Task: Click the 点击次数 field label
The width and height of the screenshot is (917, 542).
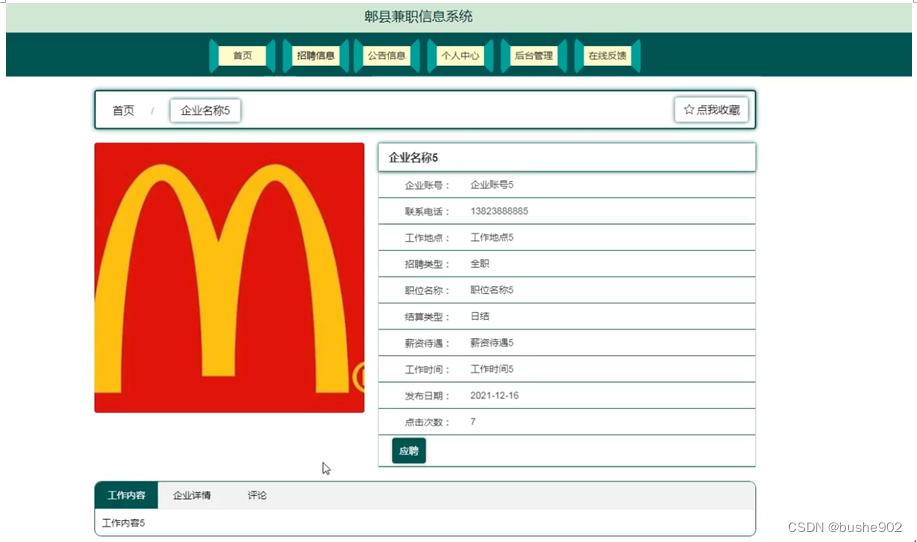Action: [x=427, y=422]
